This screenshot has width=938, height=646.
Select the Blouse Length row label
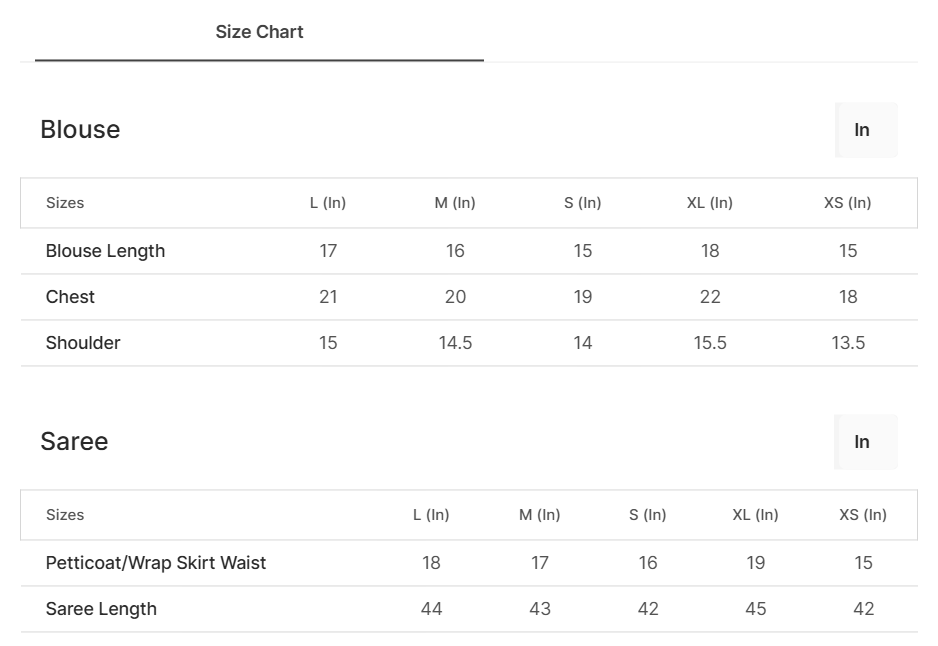pyautogui.click(x=105, y=251)
